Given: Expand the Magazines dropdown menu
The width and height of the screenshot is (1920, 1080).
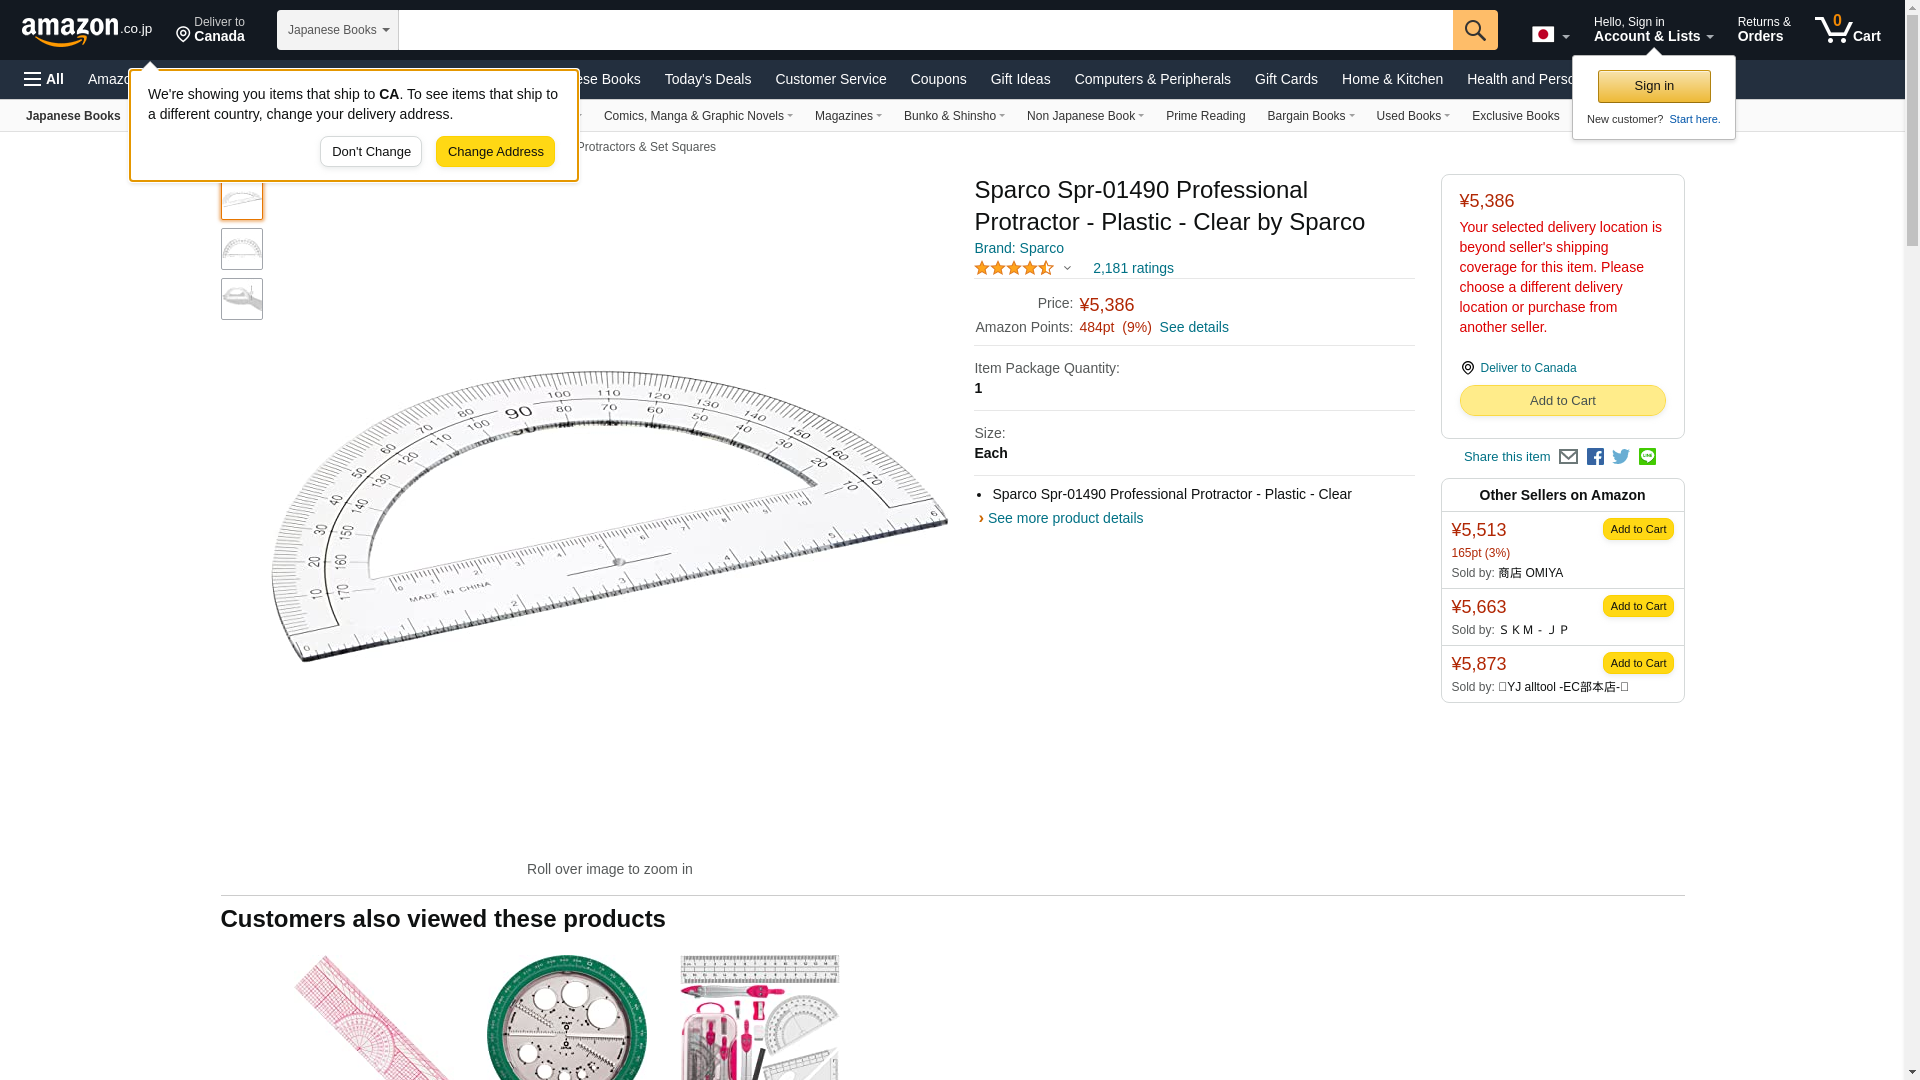Looking at the screenshot, I should (x=848, y=116).
